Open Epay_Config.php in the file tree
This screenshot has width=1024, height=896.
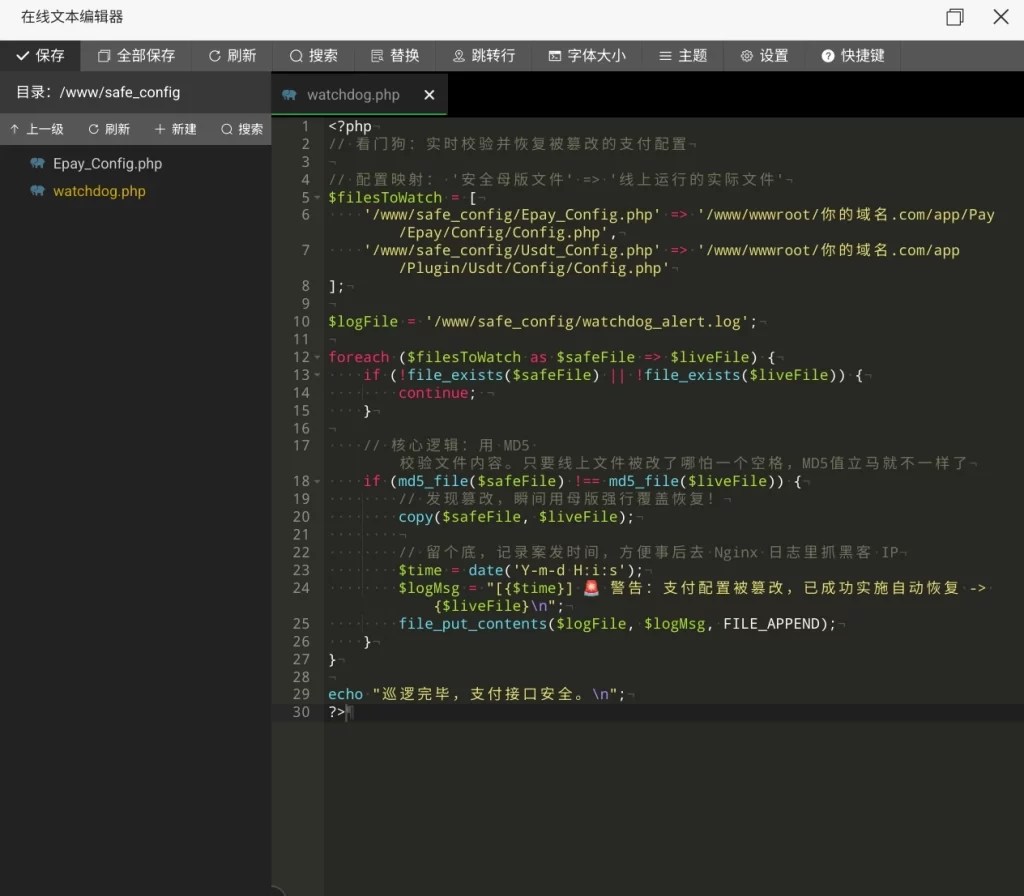pyautogui.click(x=107, y=164)
